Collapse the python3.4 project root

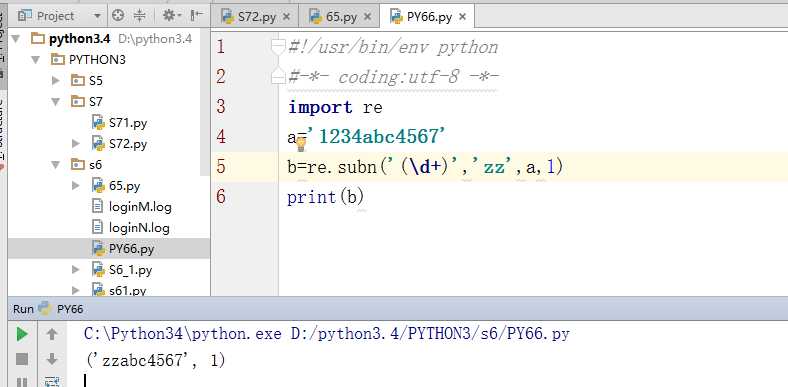(16, 39)
